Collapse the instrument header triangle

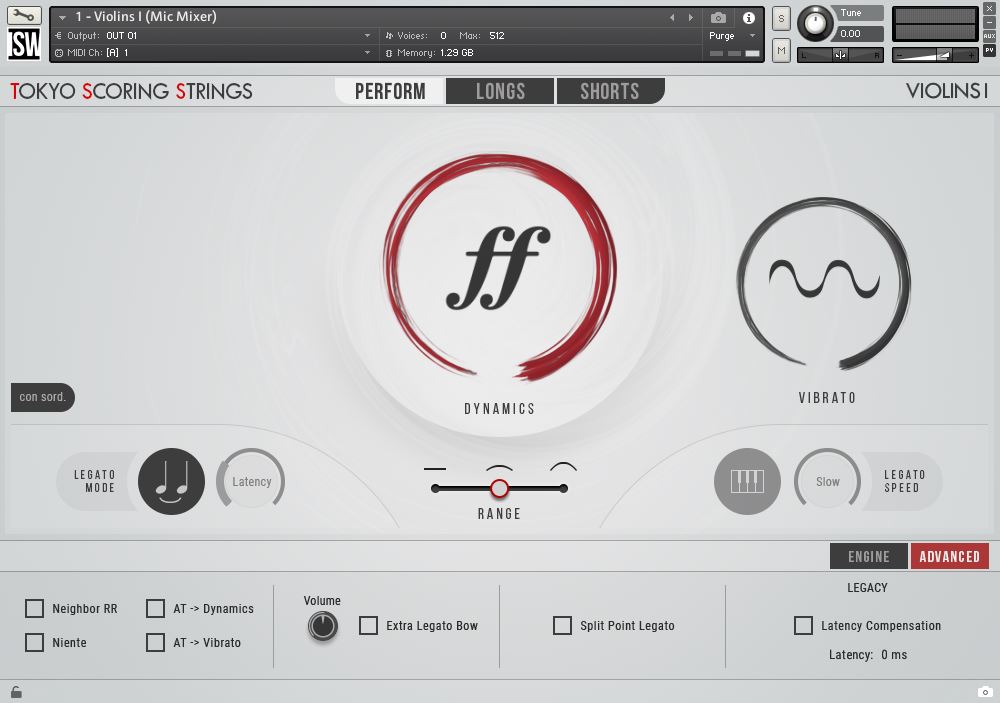62,17
